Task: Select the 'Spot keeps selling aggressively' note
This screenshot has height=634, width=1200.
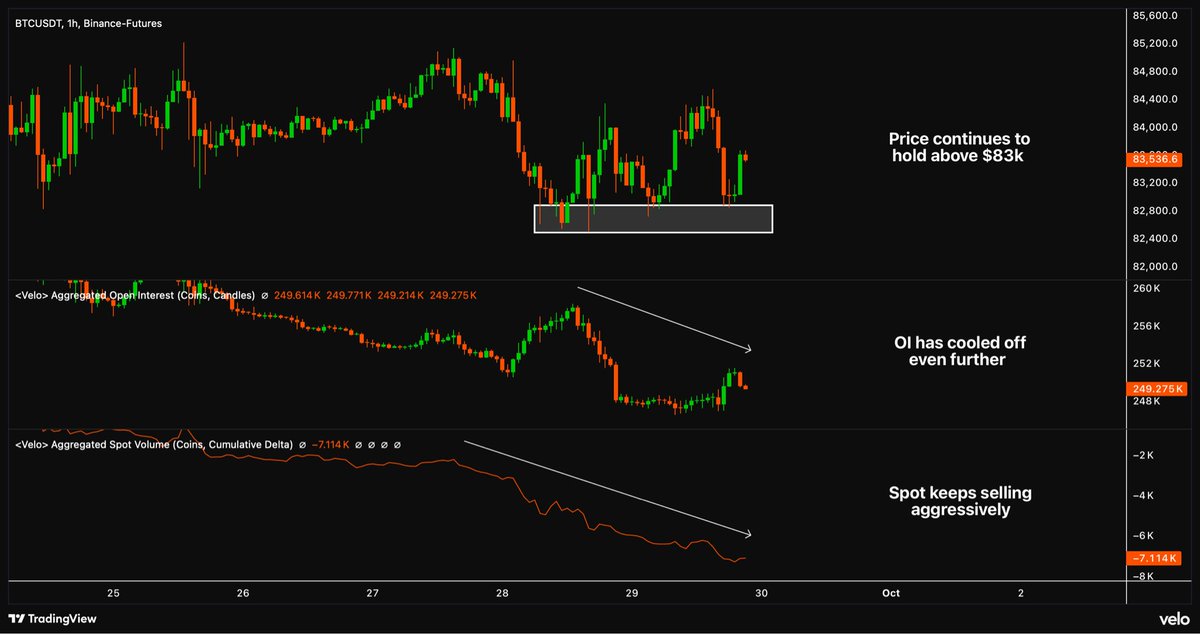Action: pyautogui.click(x=959, y=501)
